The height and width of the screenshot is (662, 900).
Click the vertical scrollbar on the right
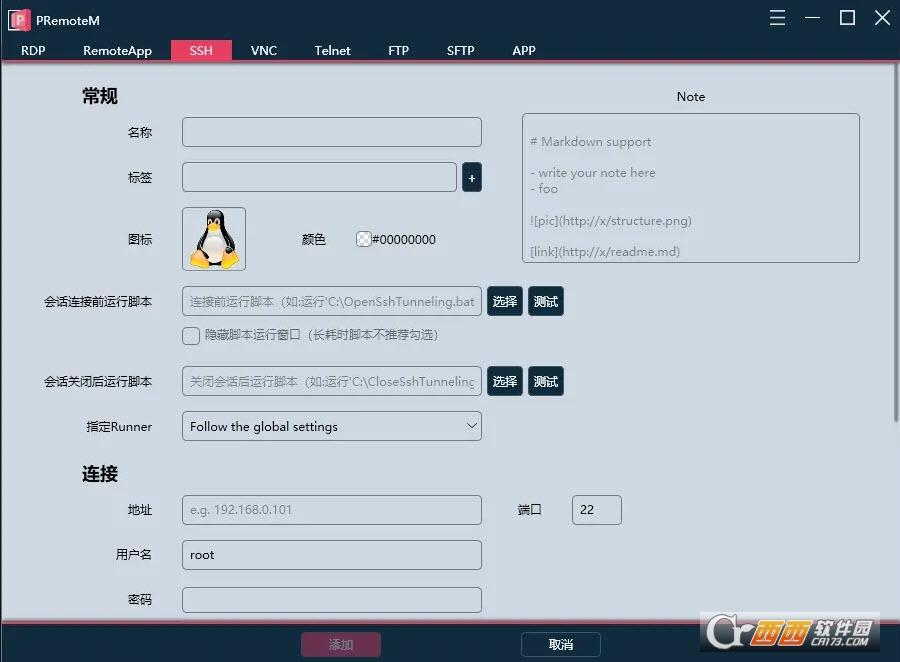pyautogui.click(x=896, y=241)
